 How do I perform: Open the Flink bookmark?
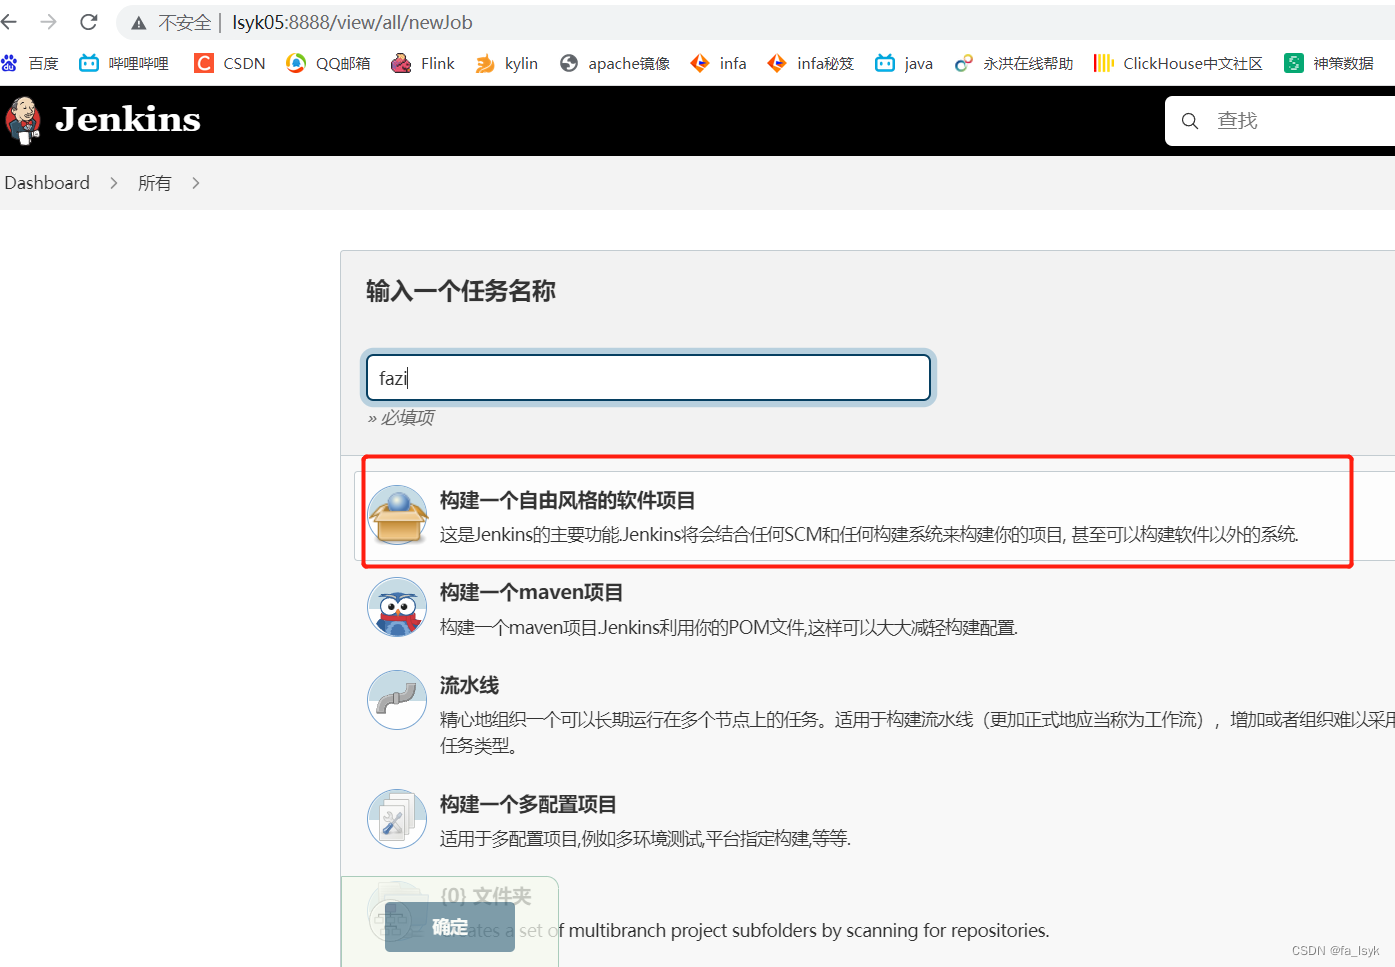click(423, 63)
